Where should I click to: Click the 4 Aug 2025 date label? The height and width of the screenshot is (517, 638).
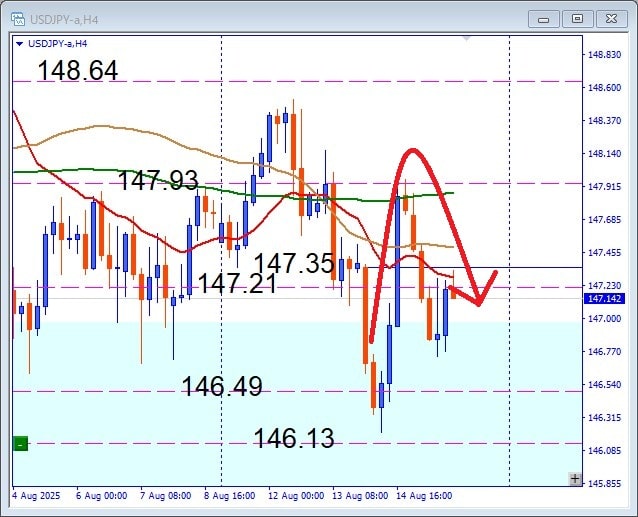click(x=36, y=495)
